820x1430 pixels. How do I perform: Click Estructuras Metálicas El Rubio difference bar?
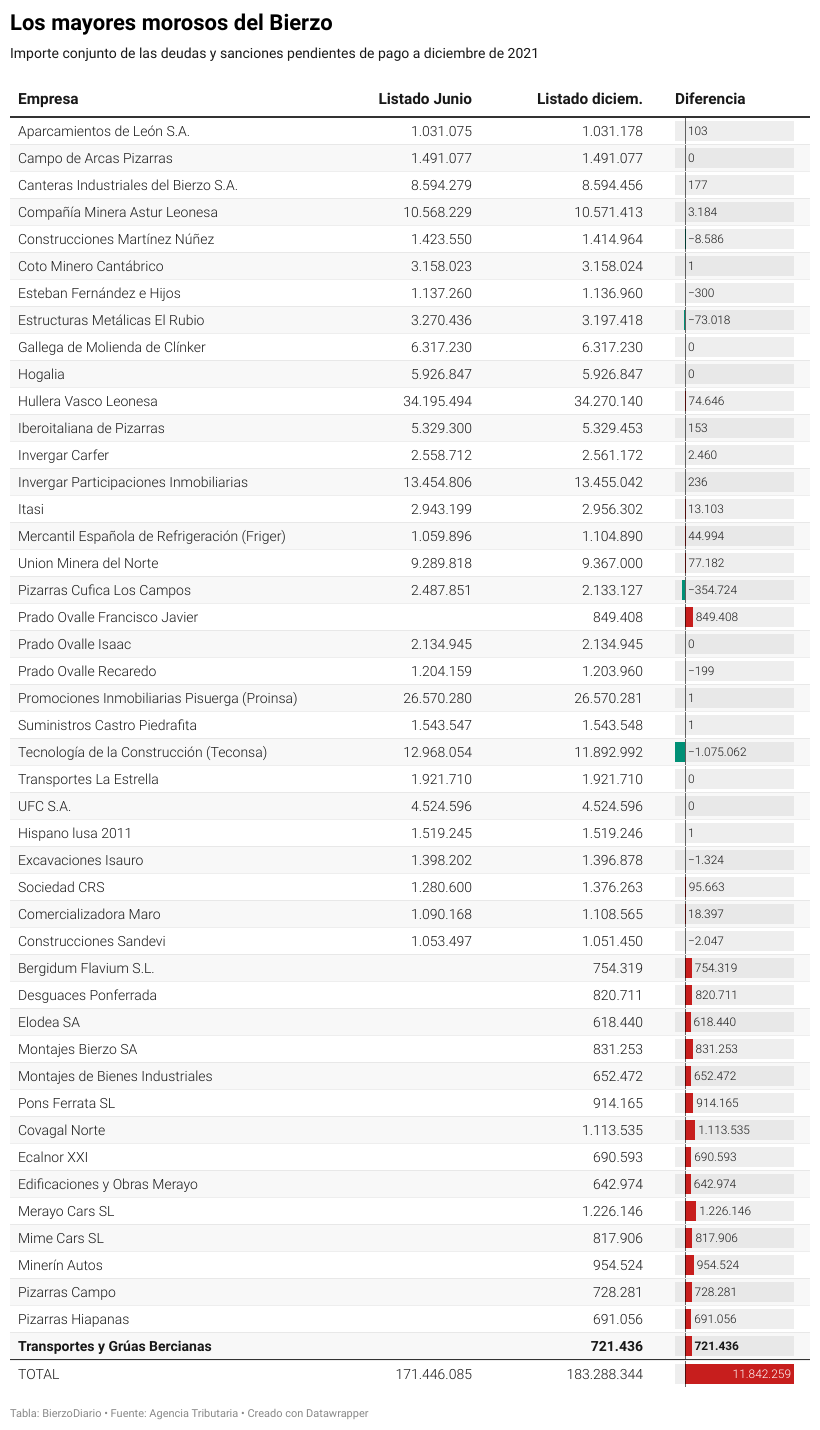pos(685,320)
